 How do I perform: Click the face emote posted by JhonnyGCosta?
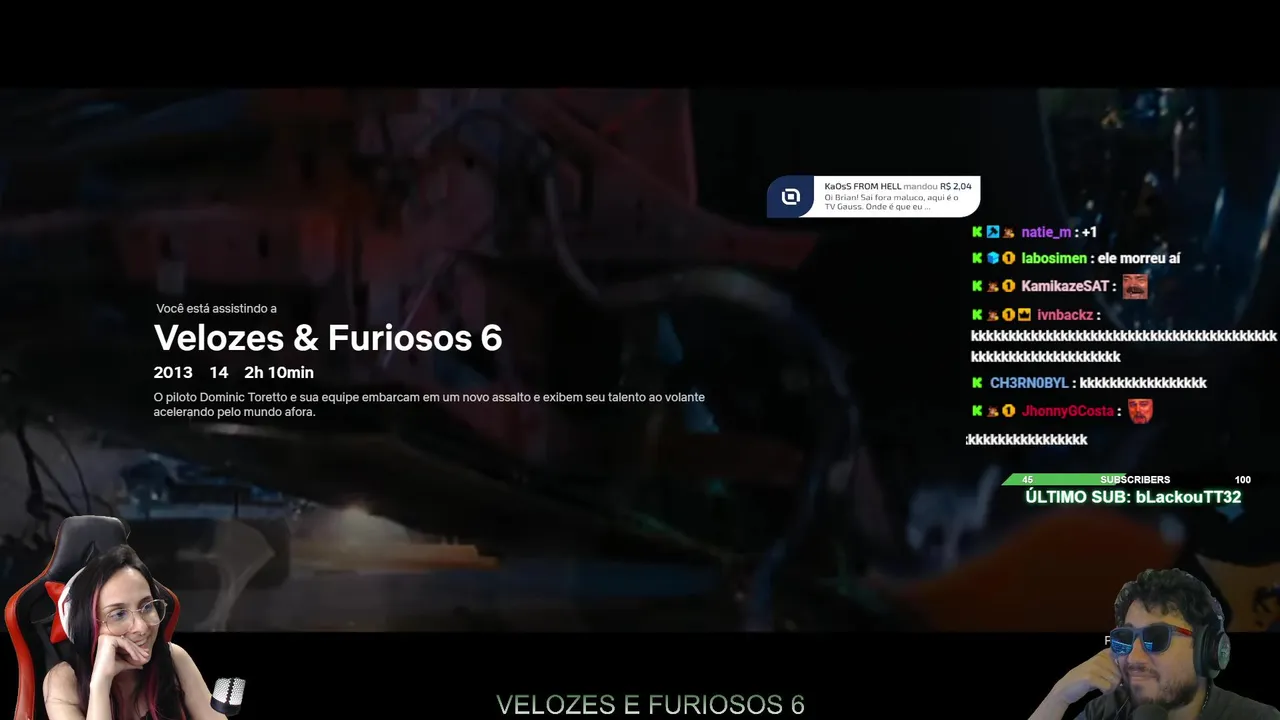(1140, 411)
